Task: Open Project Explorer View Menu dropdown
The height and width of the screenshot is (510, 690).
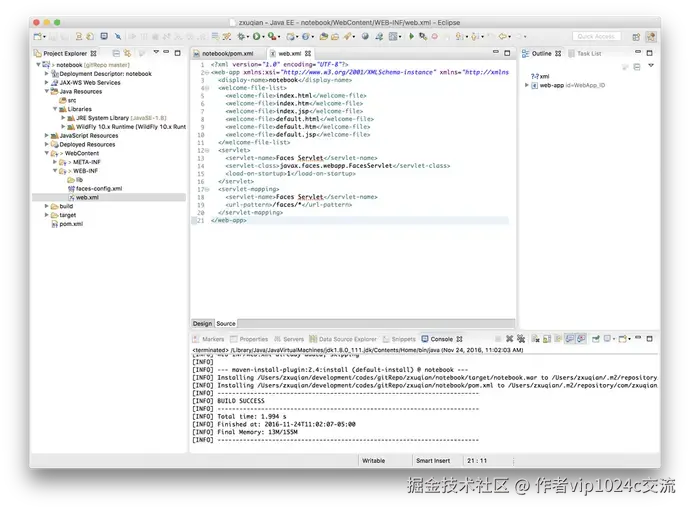Action: point(156,51)
